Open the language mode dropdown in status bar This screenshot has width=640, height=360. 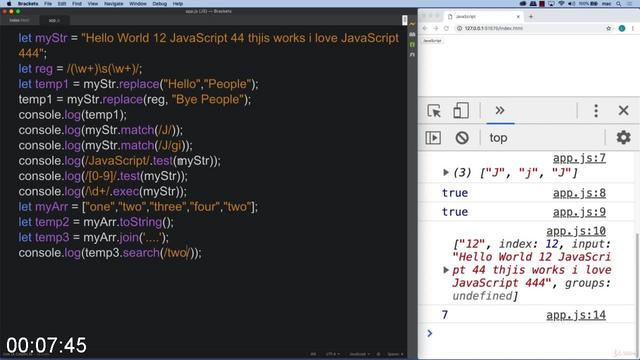pos(359,354)
